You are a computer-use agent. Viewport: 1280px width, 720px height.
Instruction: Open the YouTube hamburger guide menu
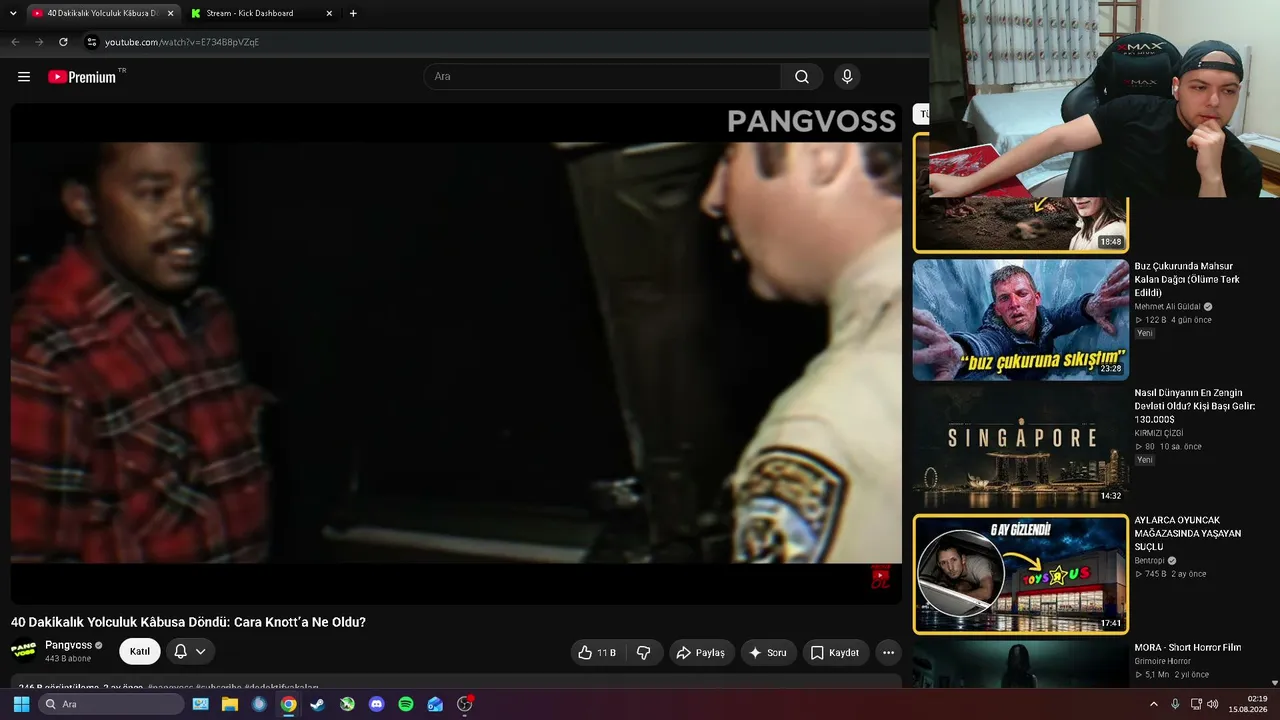point(24,77)
